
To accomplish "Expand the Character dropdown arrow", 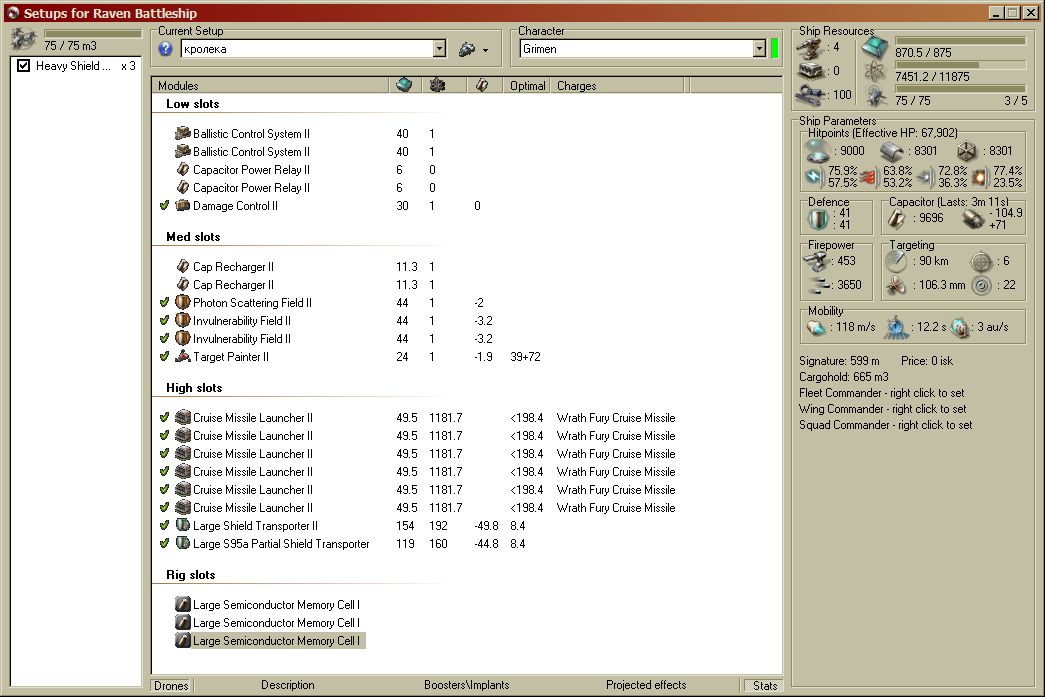I will pyautogui.click(x=759, y=49).
